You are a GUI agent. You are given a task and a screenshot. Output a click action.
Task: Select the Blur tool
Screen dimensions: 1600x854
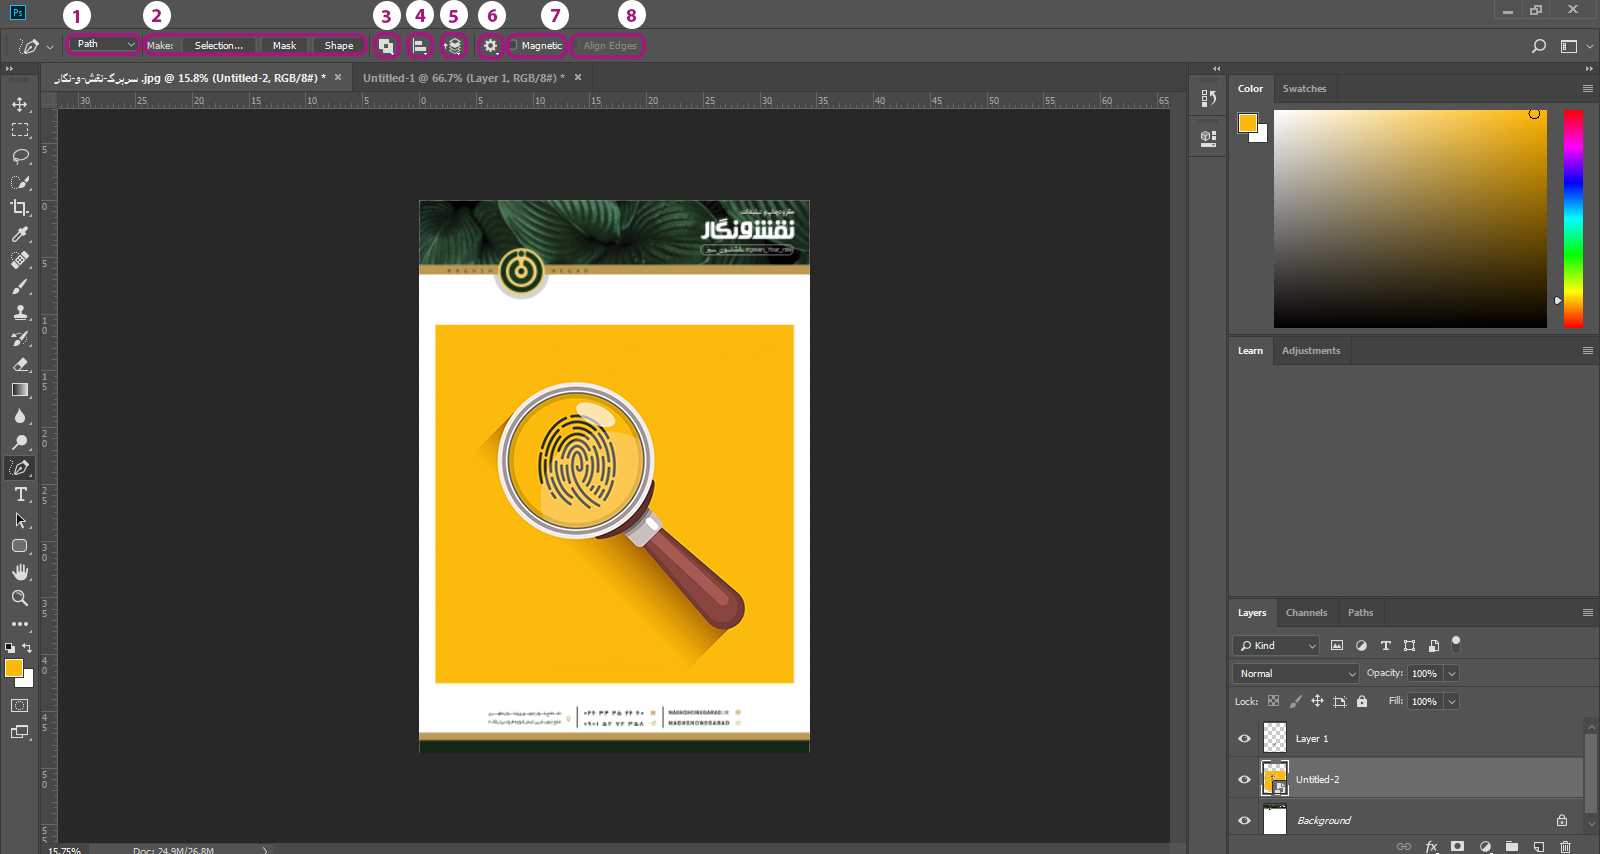20,416
